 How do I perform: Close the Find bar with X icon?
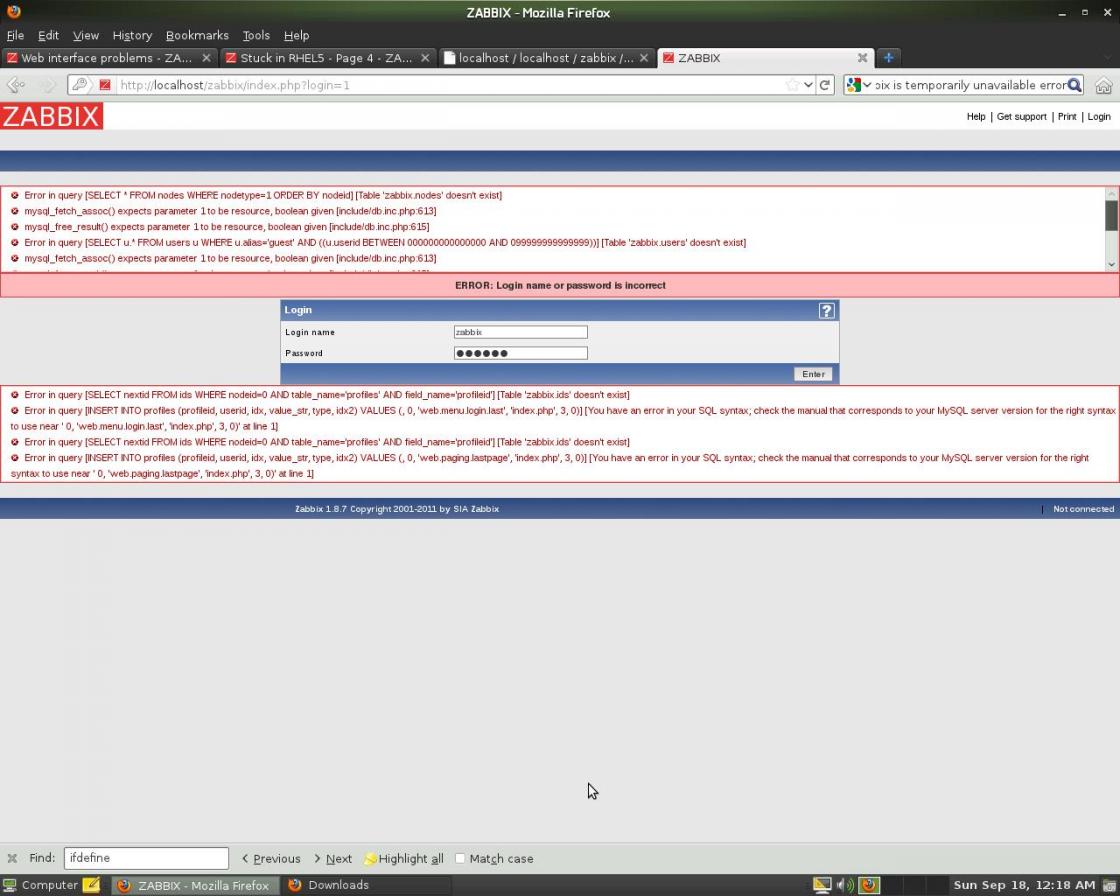click(x=12, y=858)
